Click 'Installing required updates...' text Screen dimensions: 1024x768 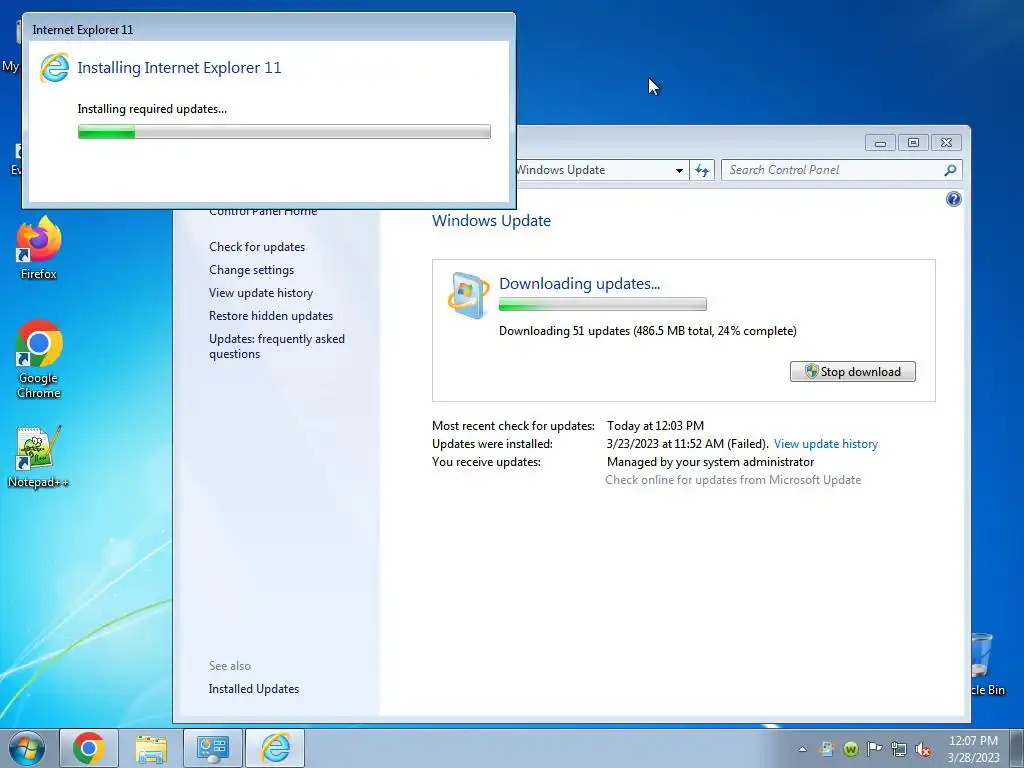tap(152, 109)
